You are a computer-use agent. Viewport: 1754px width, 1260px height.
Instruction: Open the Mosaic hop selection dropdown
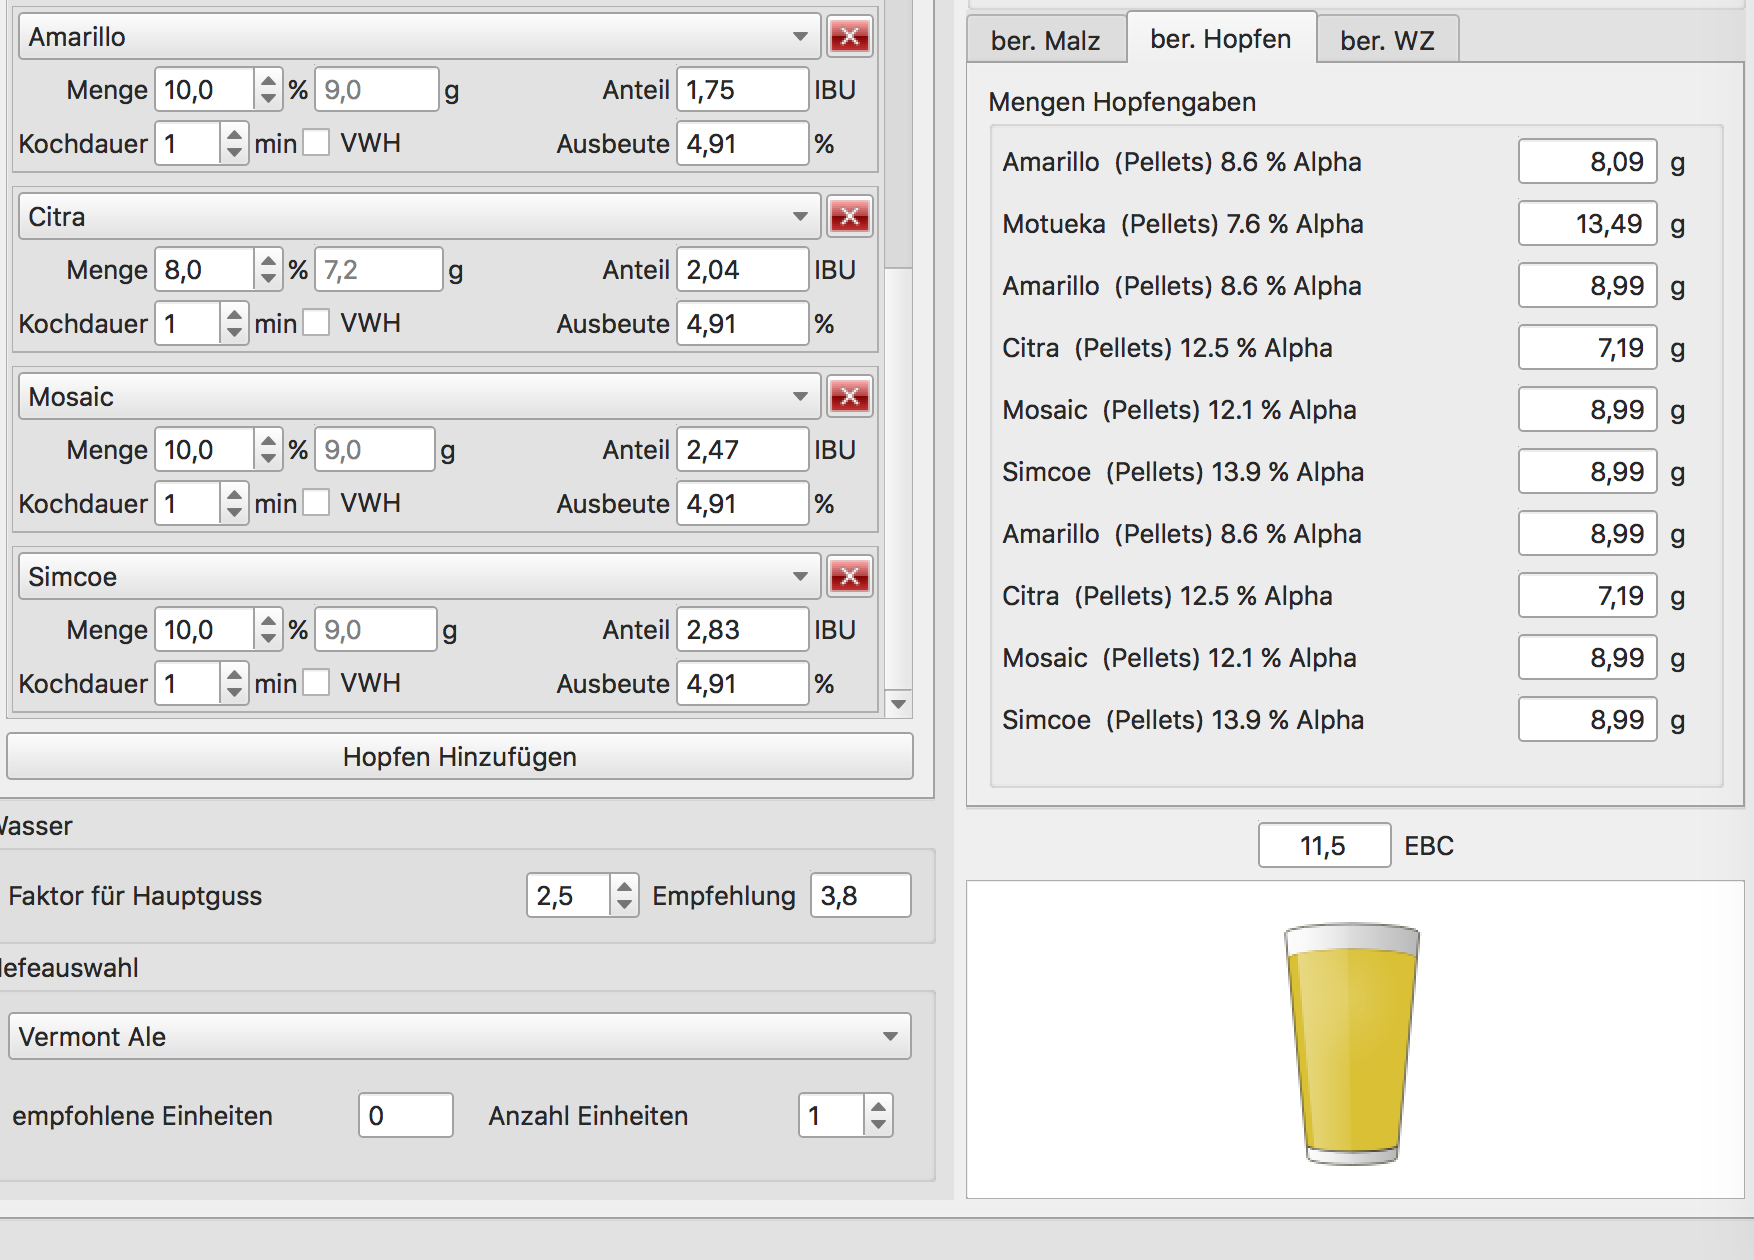click(x=418, y=397)
